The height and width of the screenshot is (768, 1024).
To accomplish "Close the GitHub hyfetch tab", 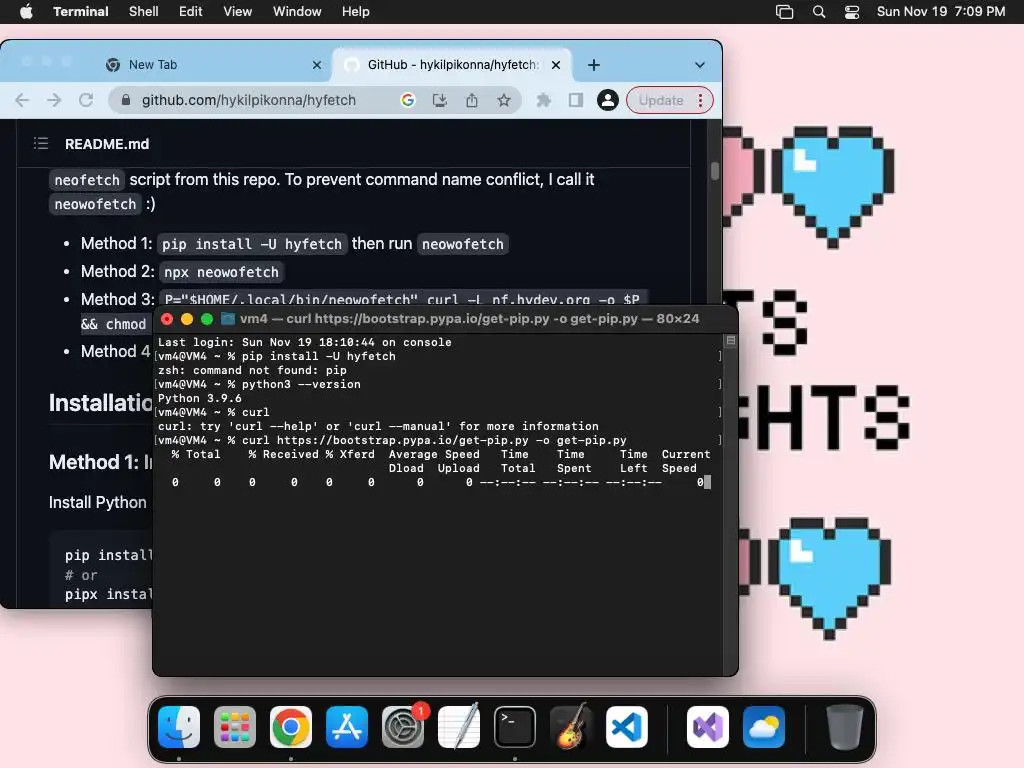I will pyautogui.click(x=556, y=65).
